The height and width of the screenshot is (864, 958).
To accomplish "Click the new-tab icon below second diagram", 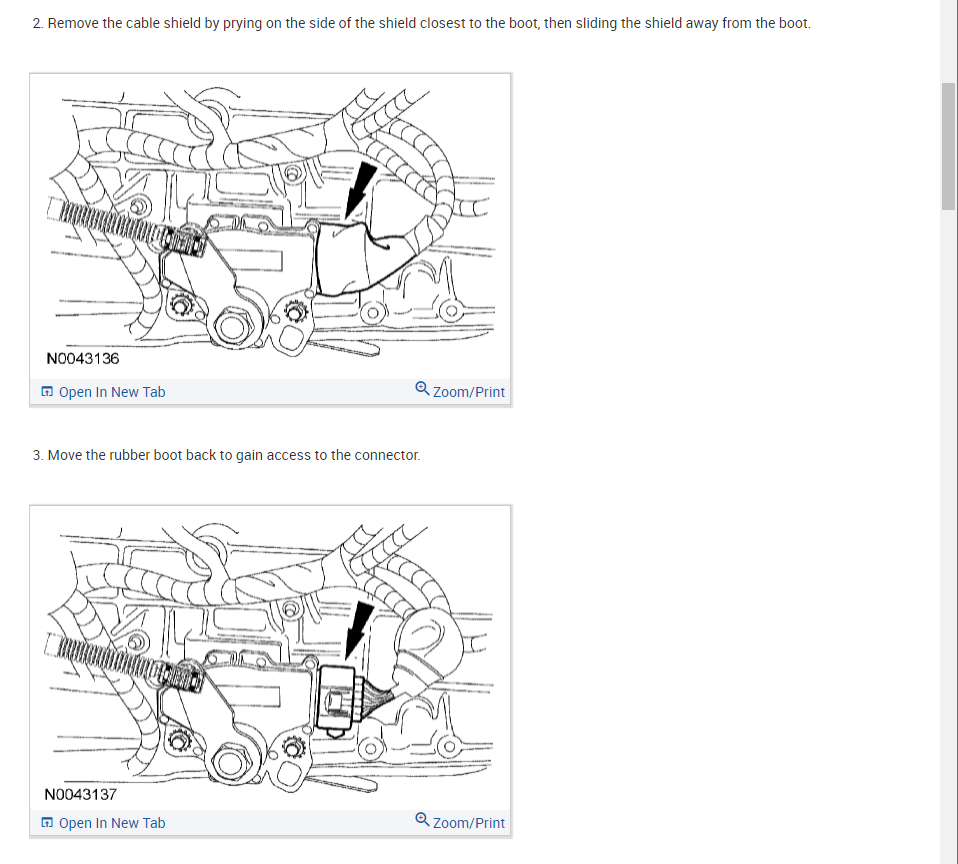I will [x=47, y=822].
